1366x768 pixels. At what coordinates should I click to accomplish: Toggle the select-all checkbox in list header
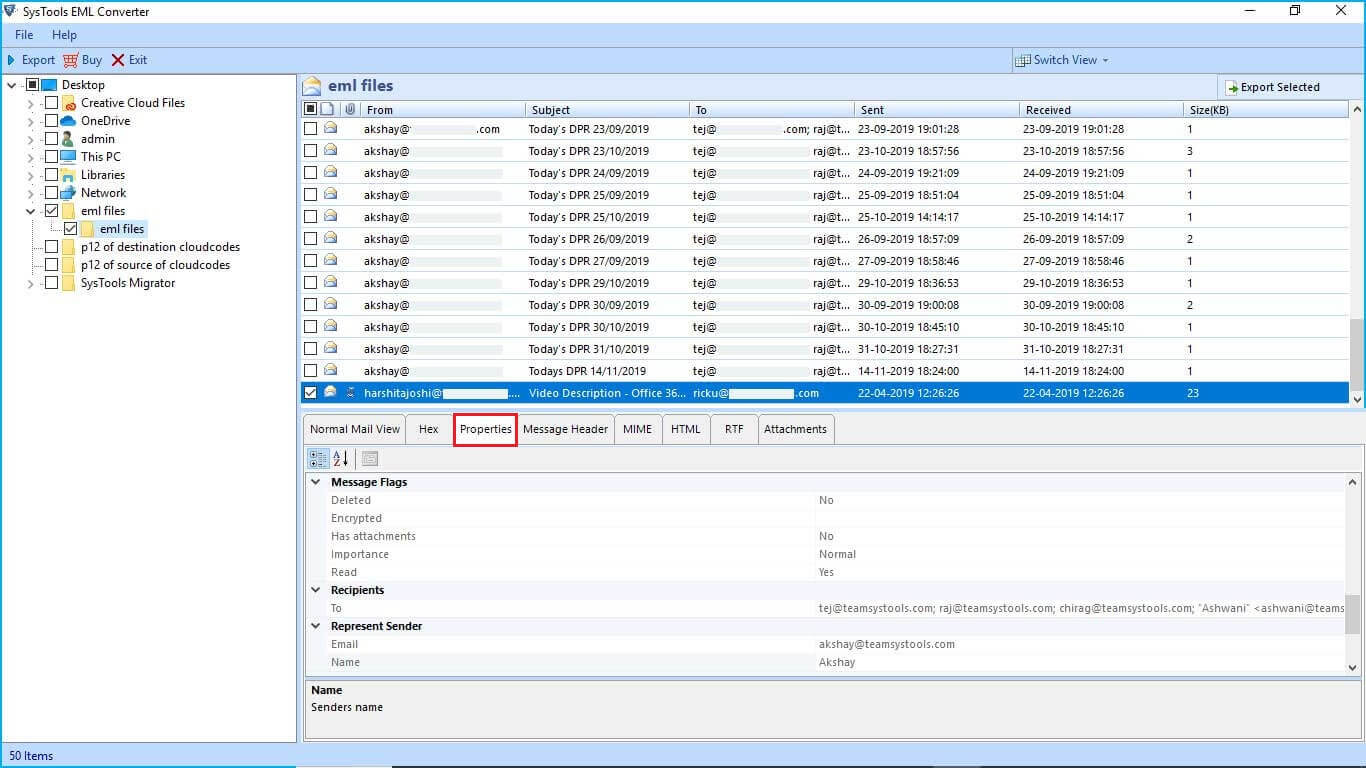point(311,109)
